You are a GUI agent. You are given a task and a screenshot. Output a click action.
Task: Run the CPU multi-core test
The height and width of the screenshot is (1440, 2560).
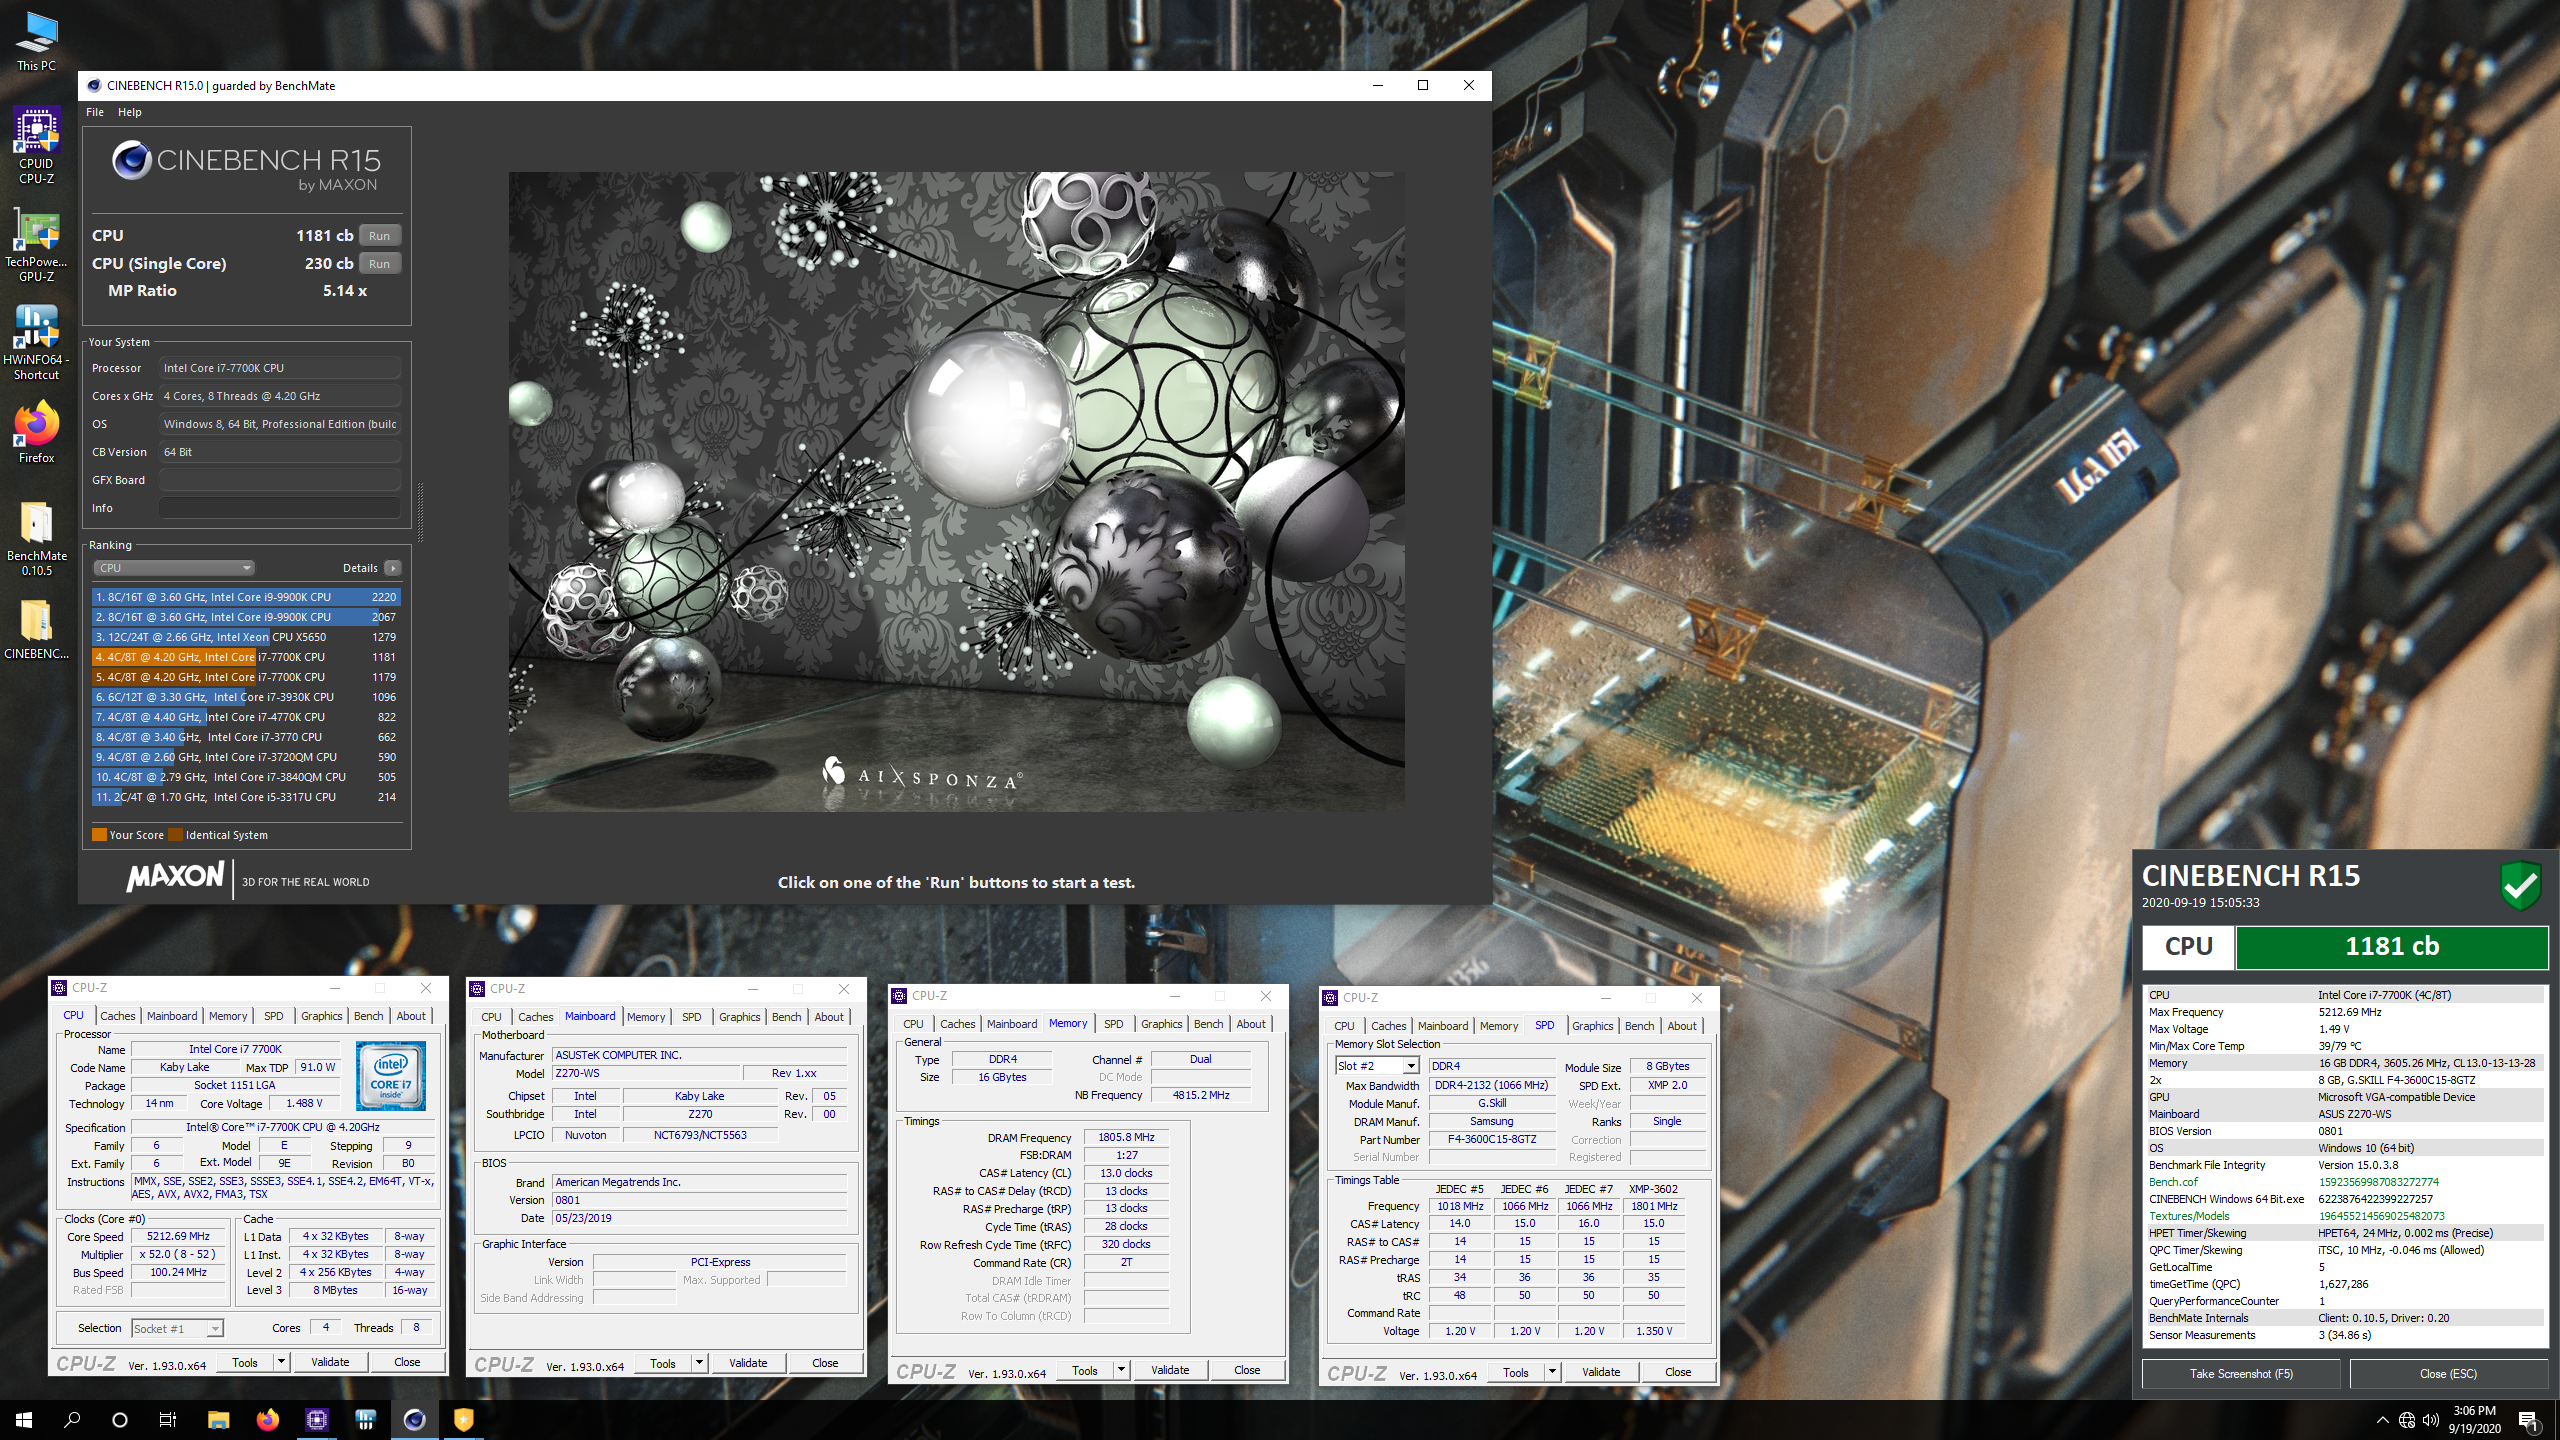[379, 236]
